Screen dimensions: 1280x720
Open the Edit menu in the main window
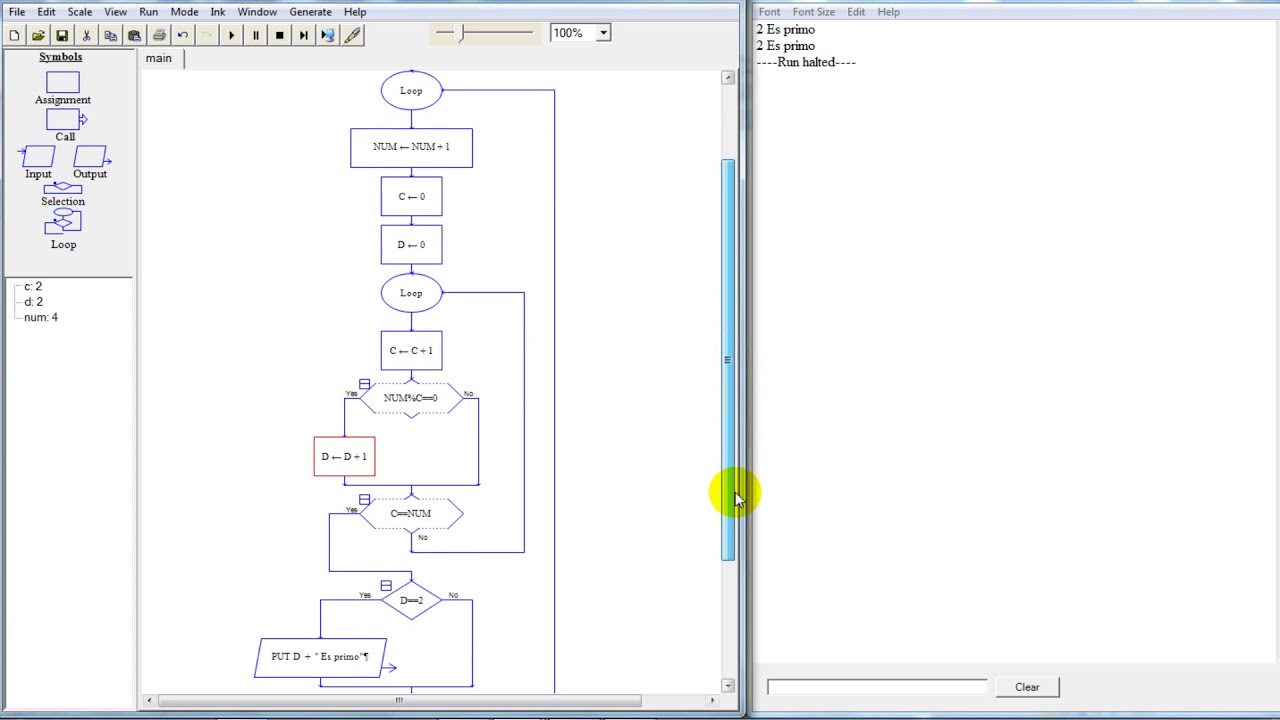pyautogui.click(x=46, y=12)
